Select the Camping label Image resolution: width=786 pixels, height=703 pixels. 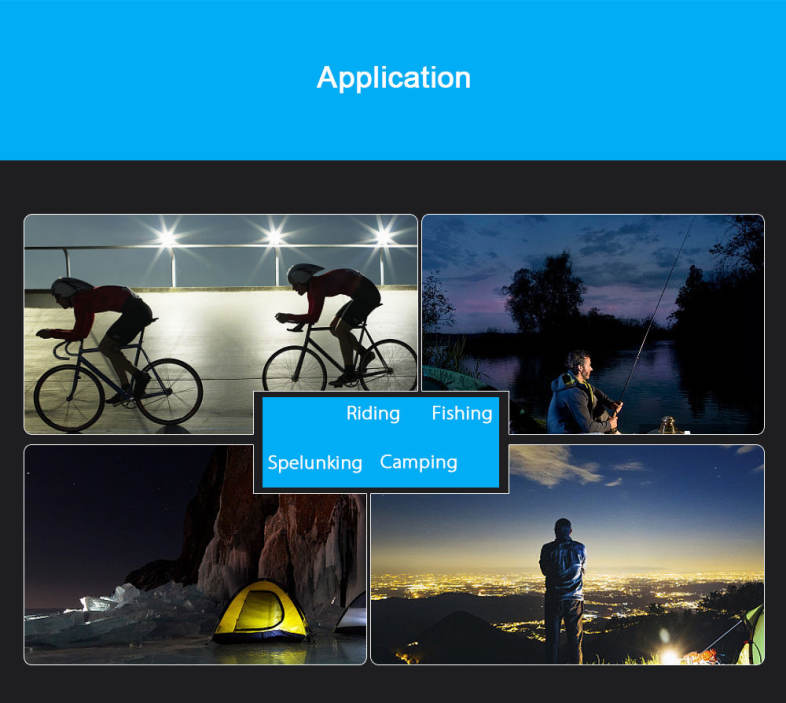point(418,462)
